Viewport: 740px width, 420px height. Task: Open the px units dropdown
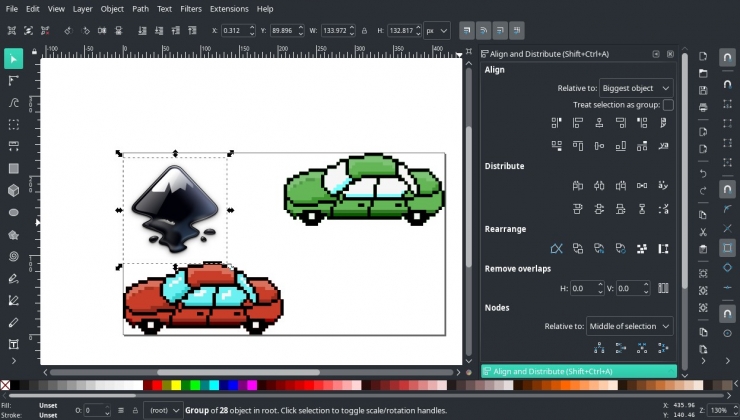(437, 31)
